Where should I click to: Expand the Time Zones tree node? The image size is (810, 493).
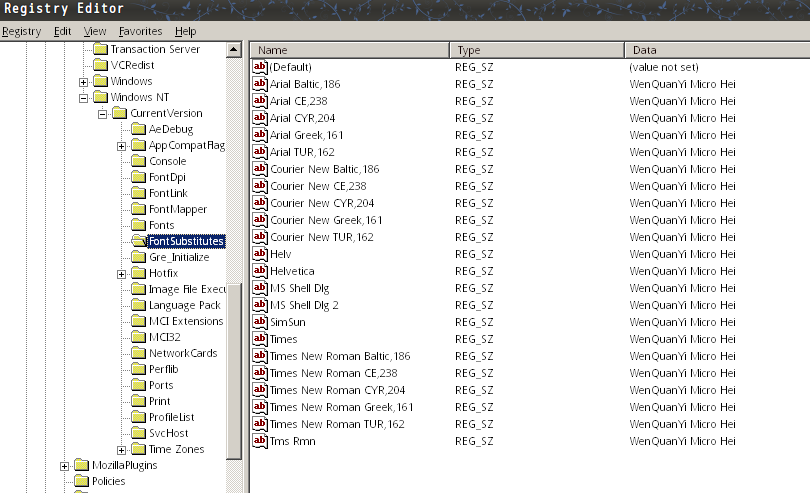(121, 451)
